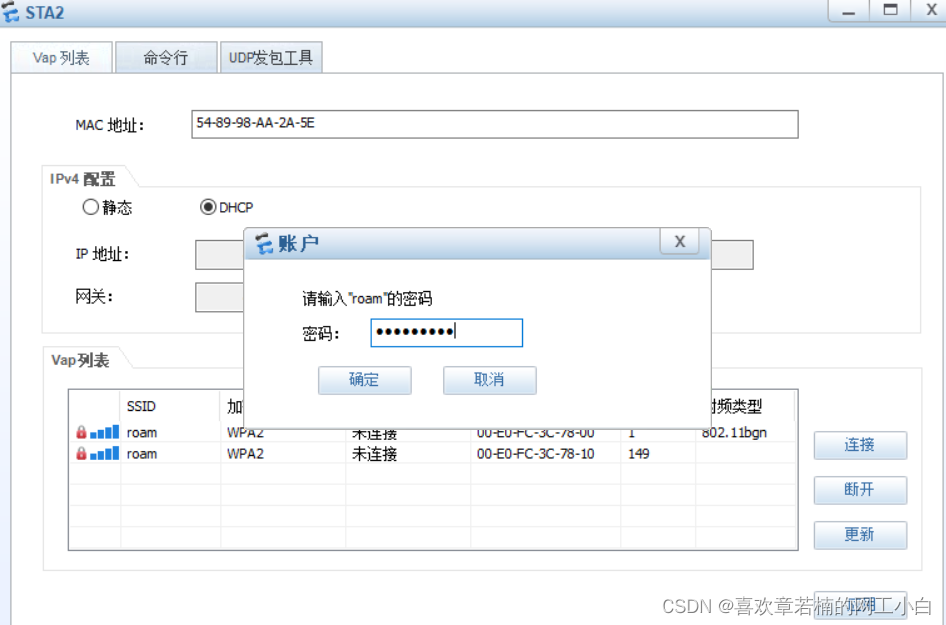Select the 静态 radio button
Image resolution: width=946 pixels, height=625 pixels.
91,207
